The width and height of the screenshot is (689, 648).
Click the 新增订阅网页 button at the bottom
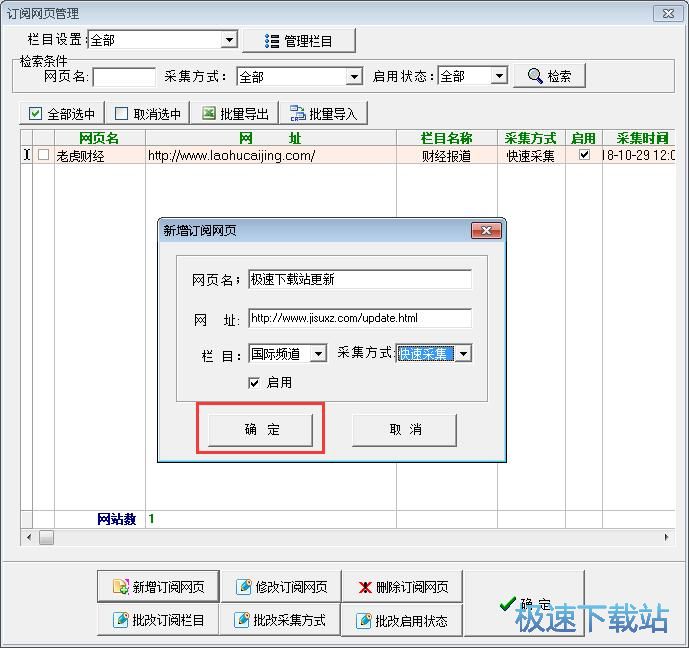point(158,586)
